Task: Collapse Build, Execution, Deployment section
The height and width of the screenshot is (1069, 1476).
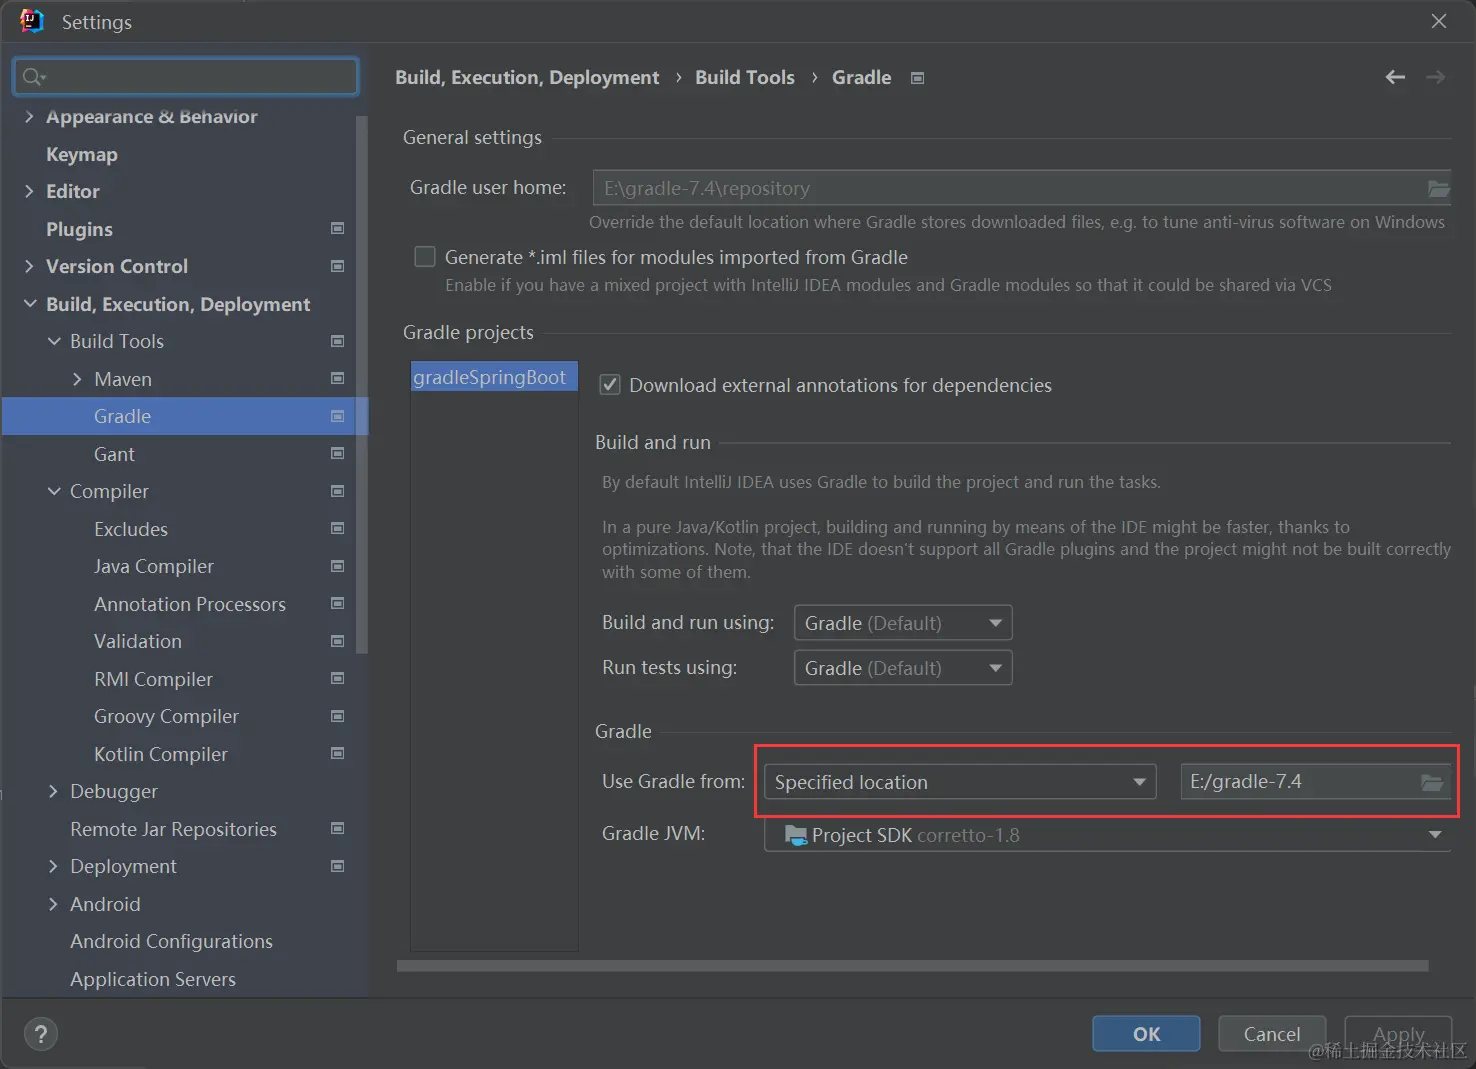Action: (30, 304)
